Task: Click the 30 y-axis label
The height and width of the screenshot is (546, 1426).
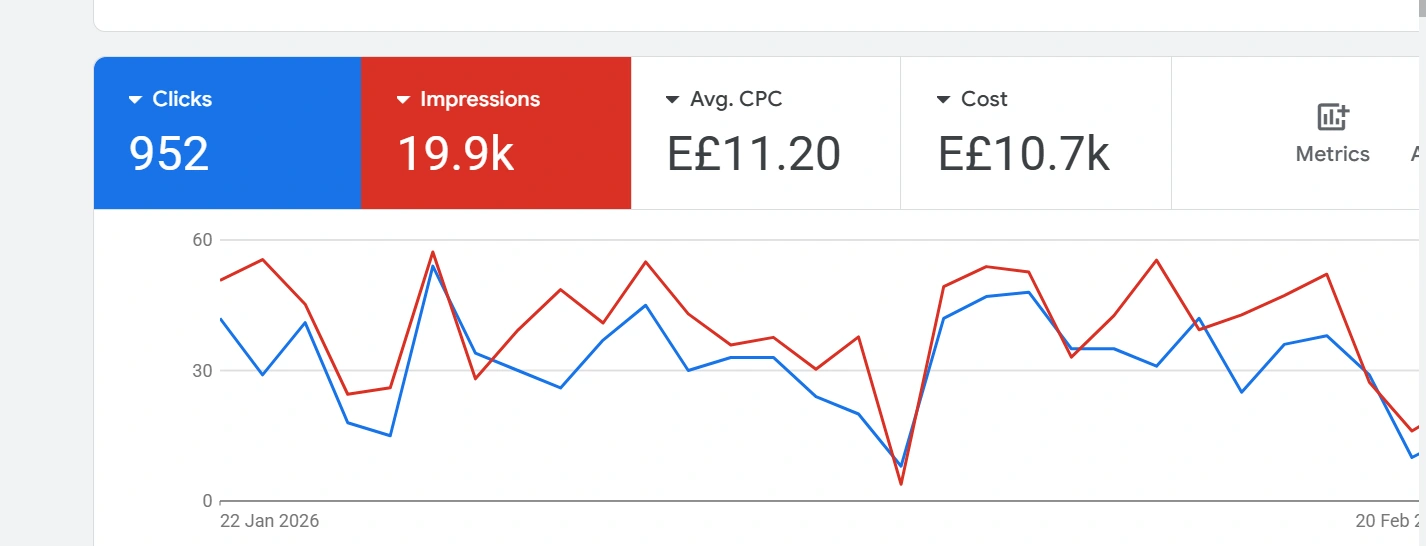Action: (x=203, y=370)
